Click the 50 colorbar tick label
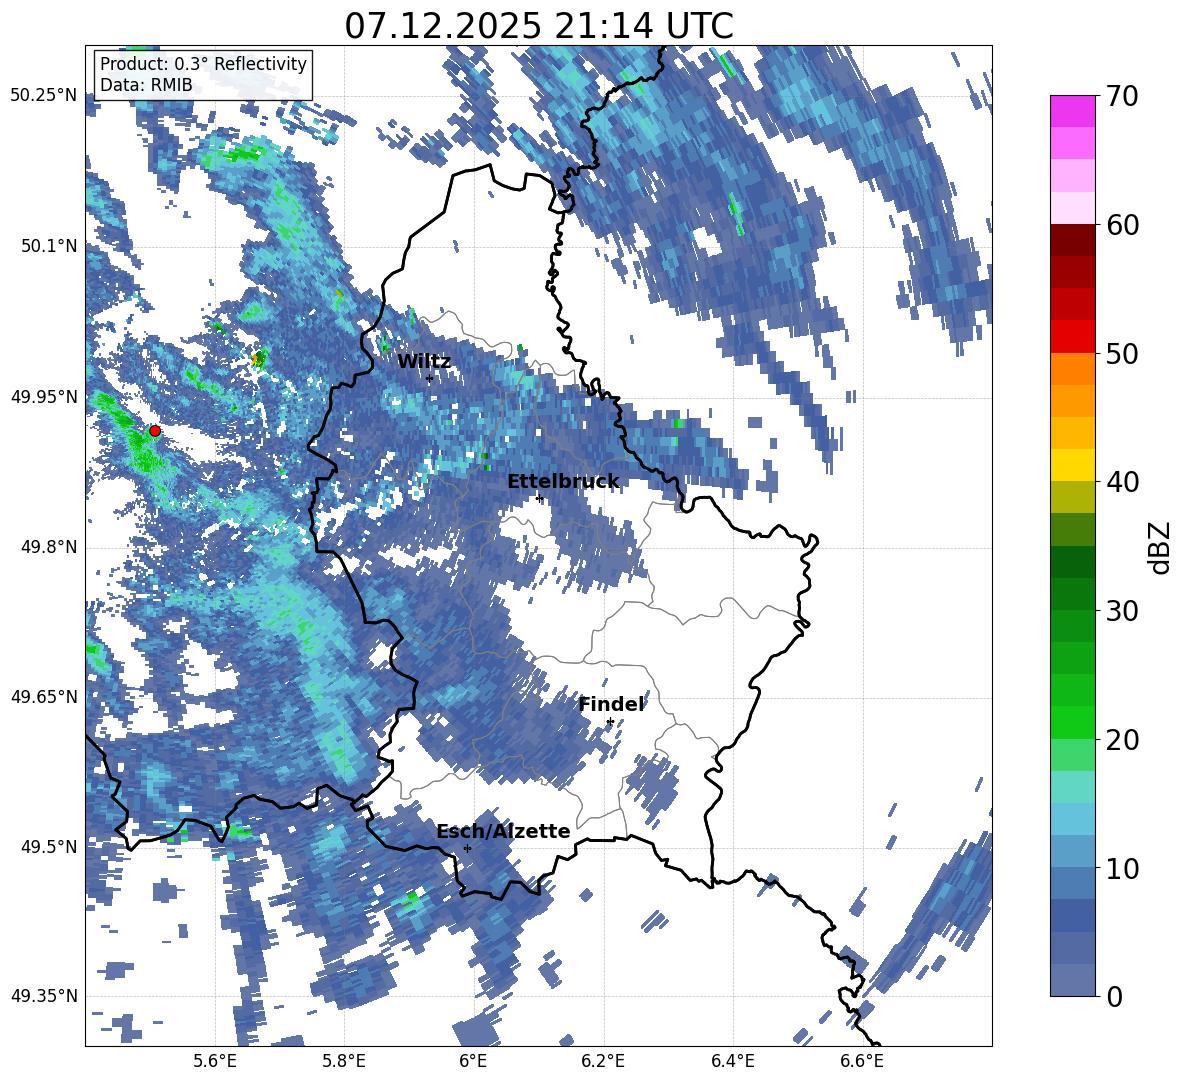The width and height of the screenshot is (1184, 1081). pos(1122,353)
